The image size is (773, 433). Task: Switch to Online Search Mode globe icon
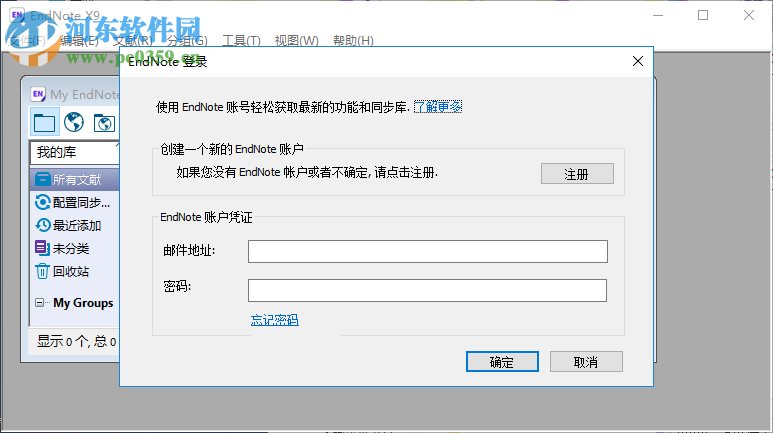click(74, 122)
